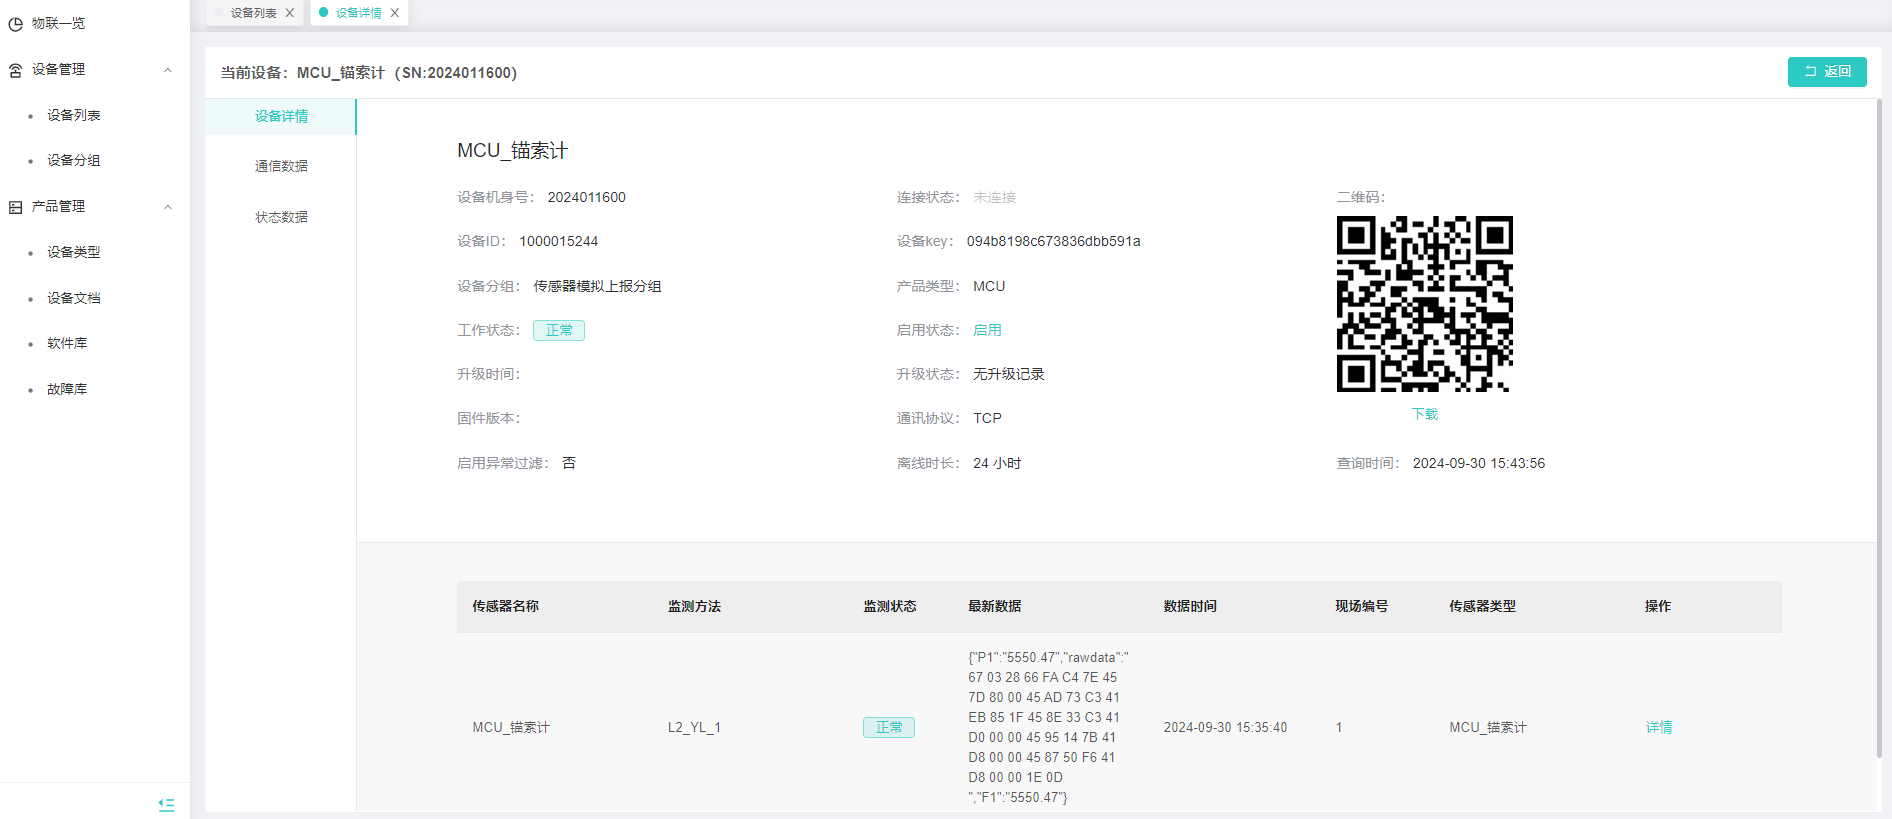Click the device QR code image
The height and width of the screenshot is (819, 1892).
tap(1424, 304)
